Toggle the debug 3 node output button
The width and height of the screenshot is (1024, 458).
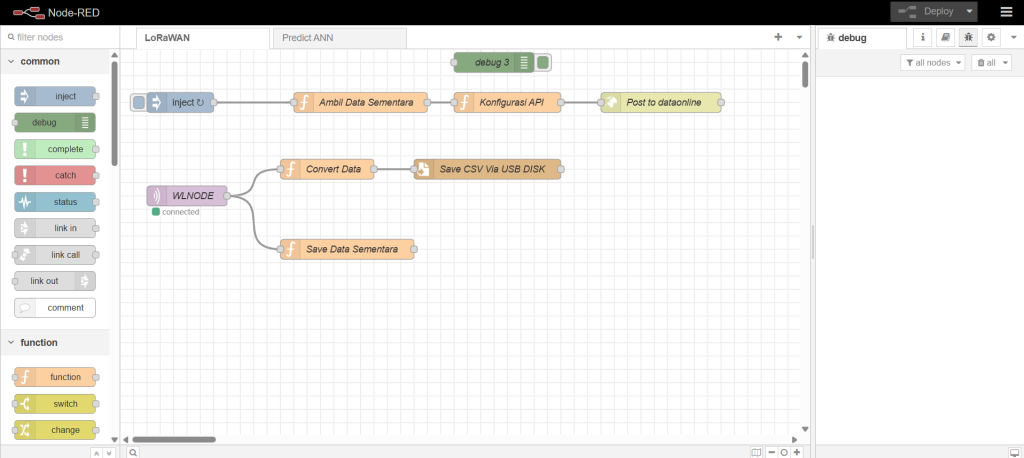coord(543,62)
